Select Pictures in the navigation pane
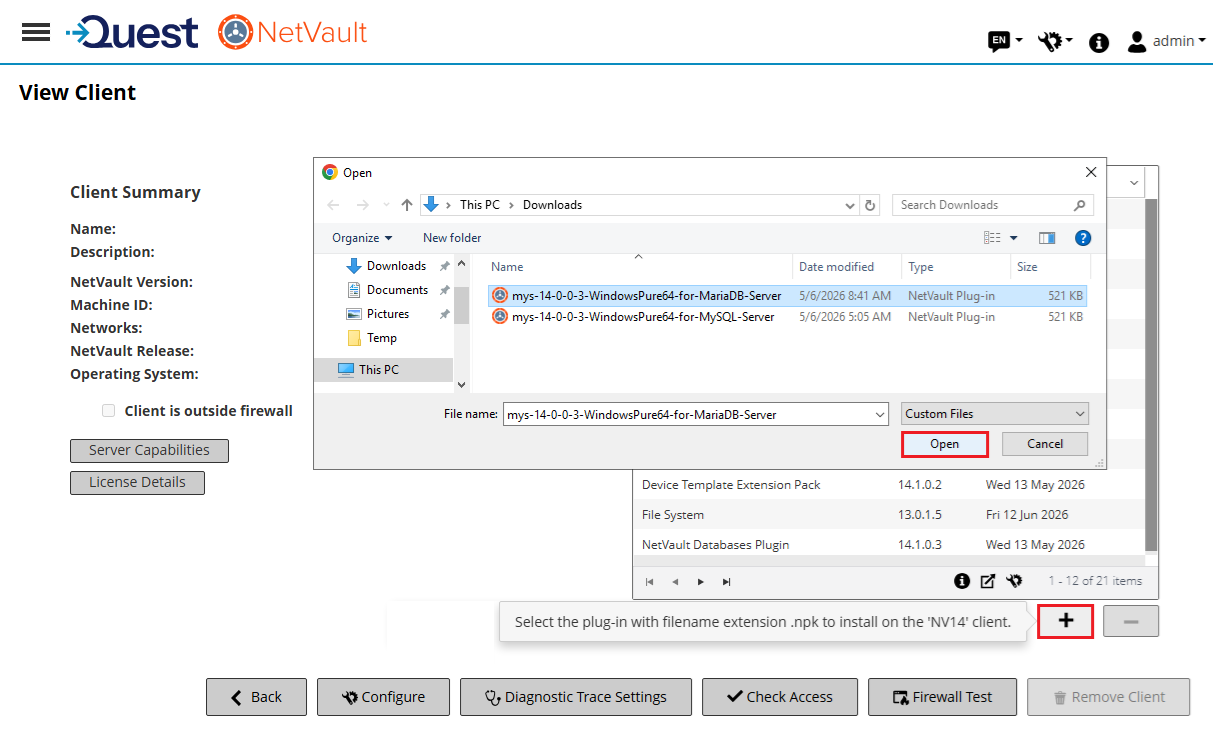This screenshot has height=741, width=1213. [x=387, y=314]
